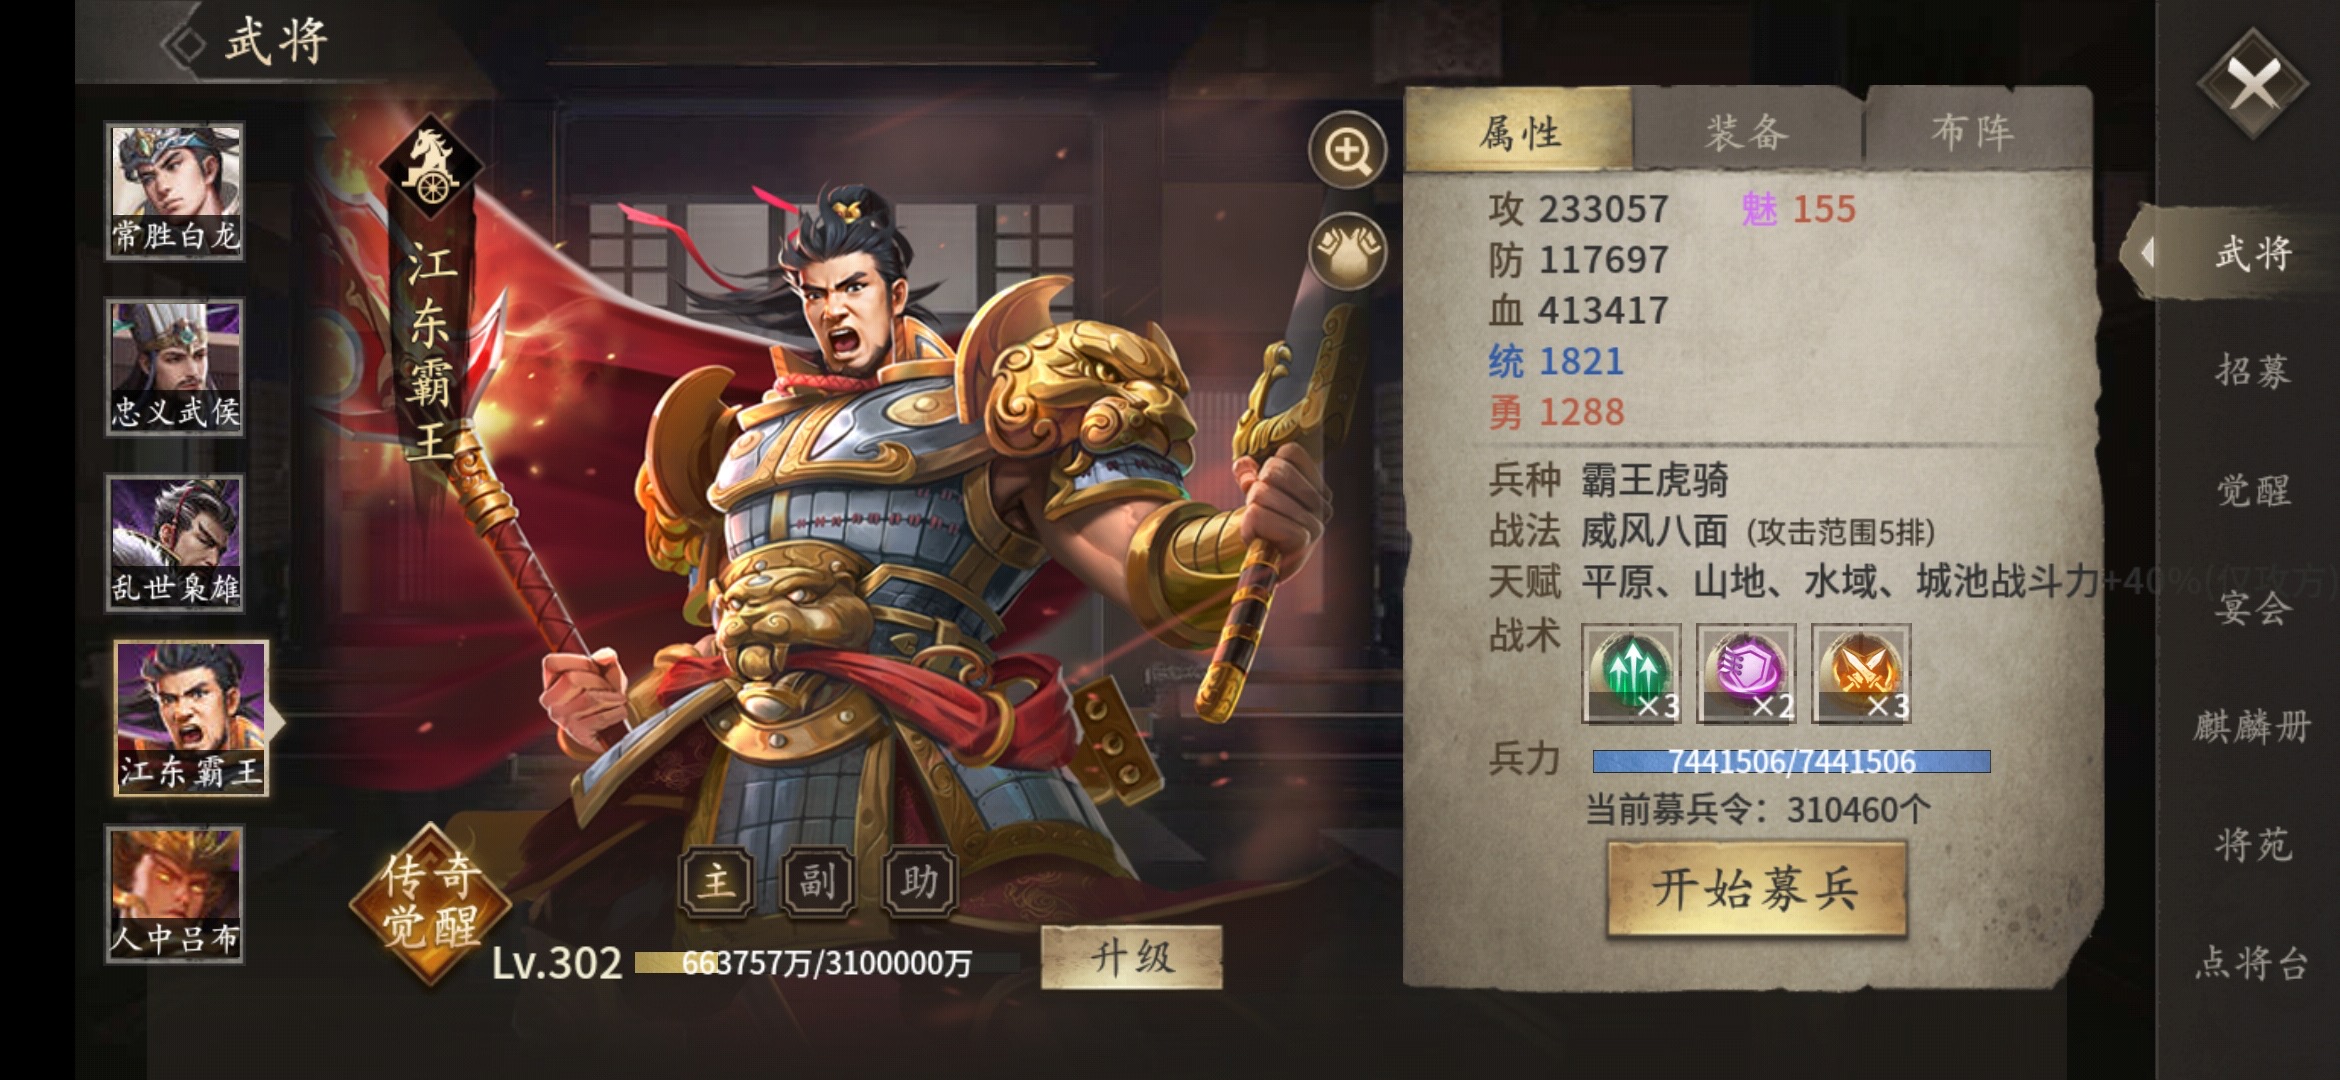Viewport: 2340px width, 1080px height.
Task: Tap the green arrows tactic icon
Action: tap(1631, 673)
